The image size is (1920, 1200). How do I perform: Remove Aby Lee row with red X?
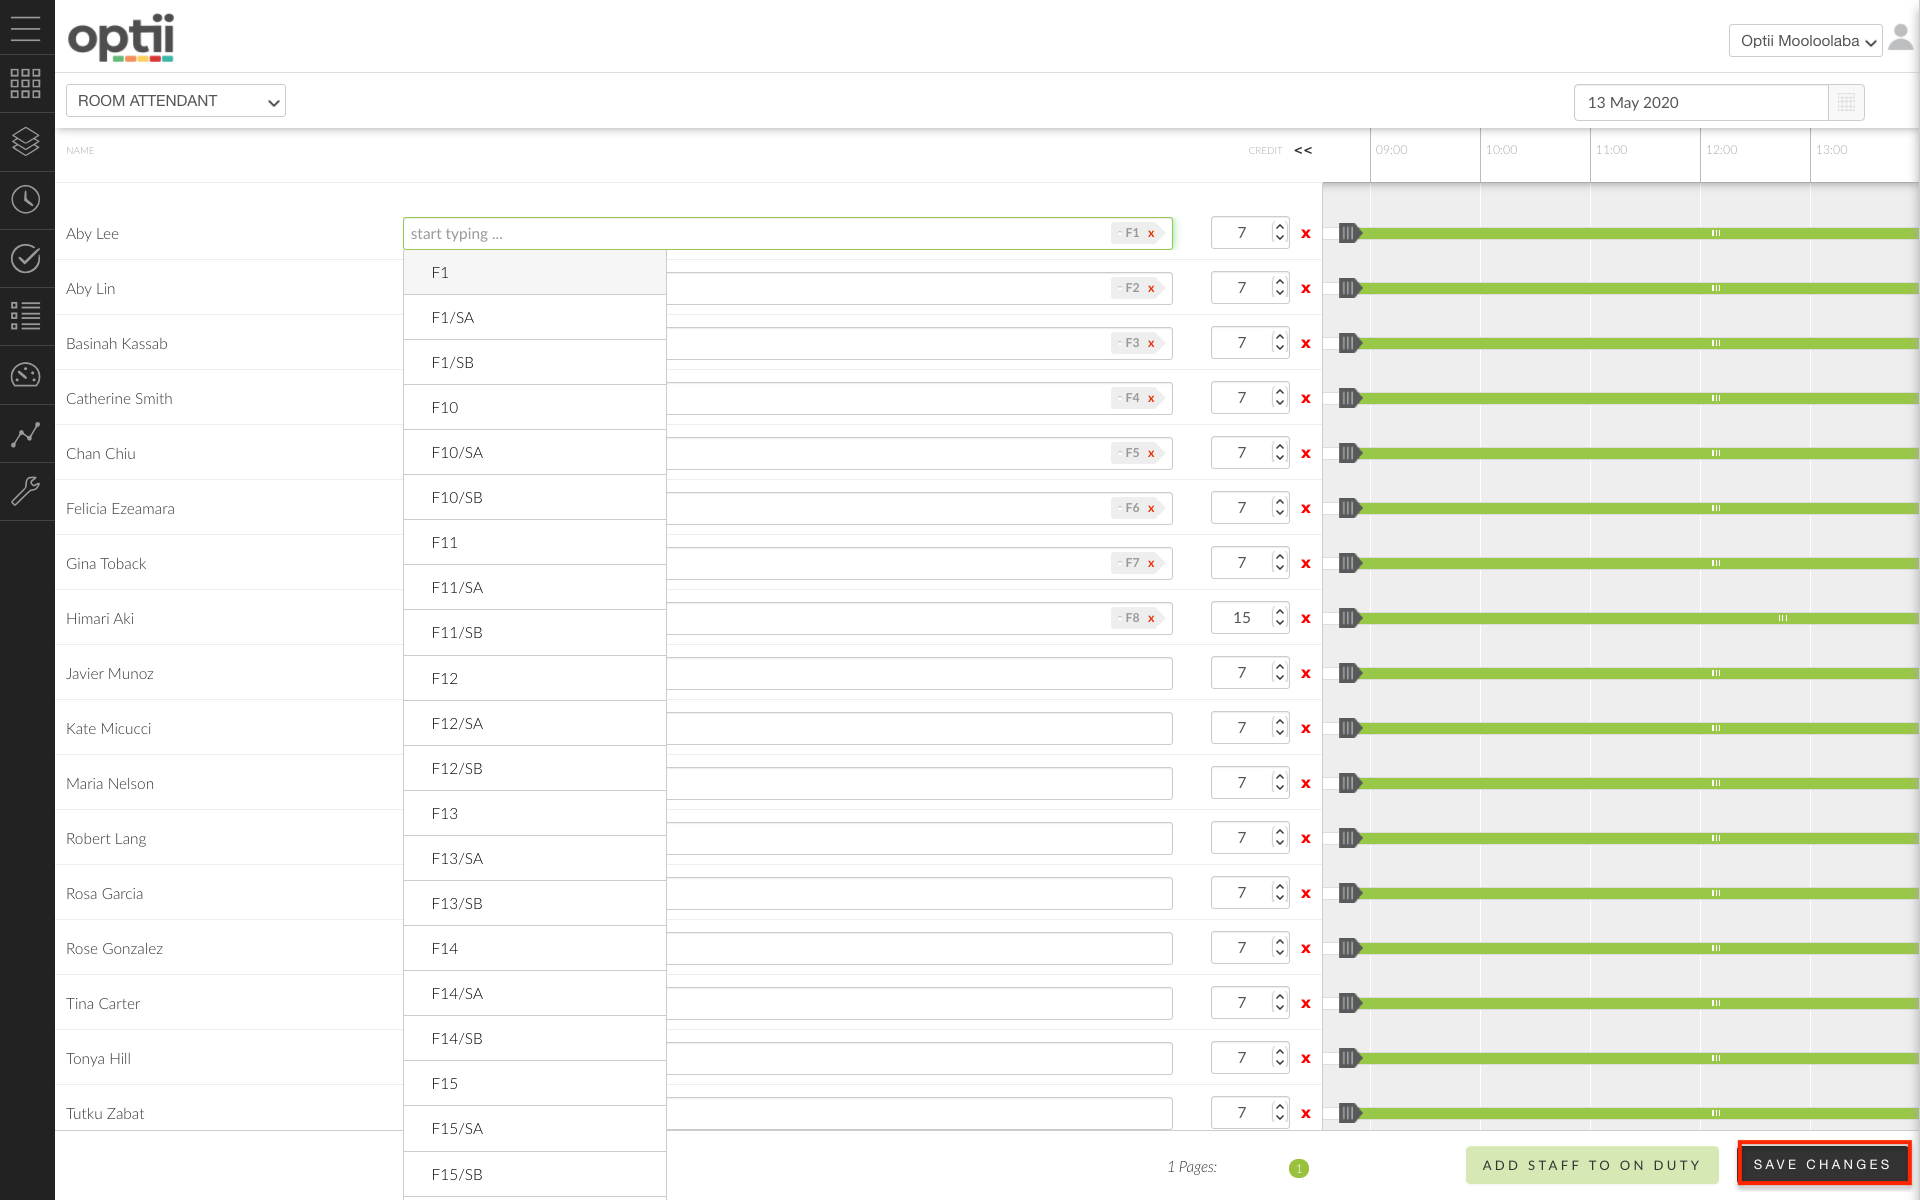(1305, 234)
